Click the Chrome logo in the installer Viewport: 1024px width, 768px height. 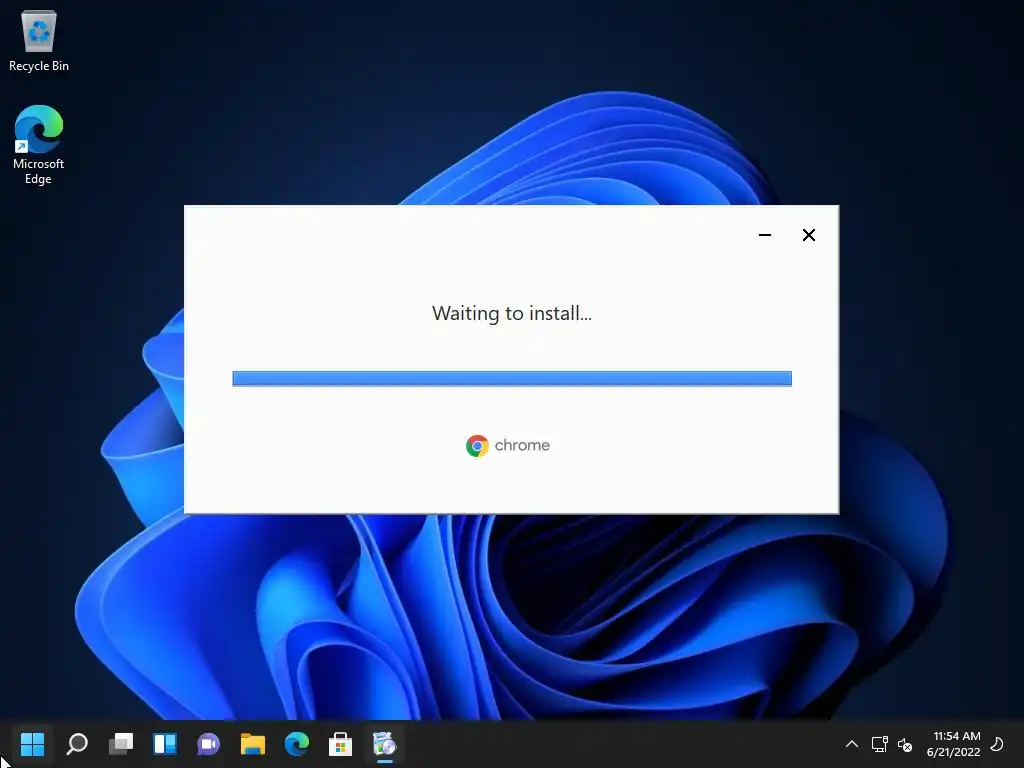(477, 446)
